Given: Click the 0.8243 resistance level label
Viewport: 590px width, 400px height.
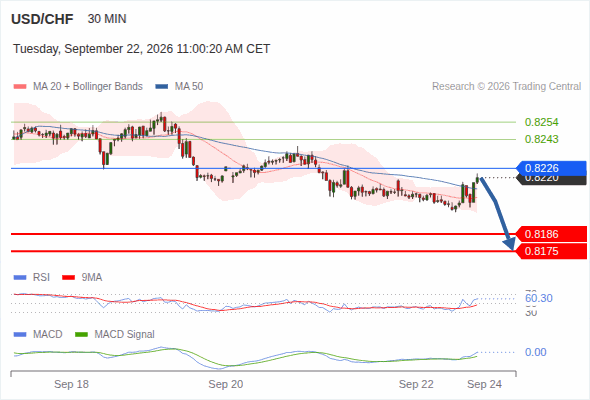Looking at the screenshot, I should coord(541,139).
